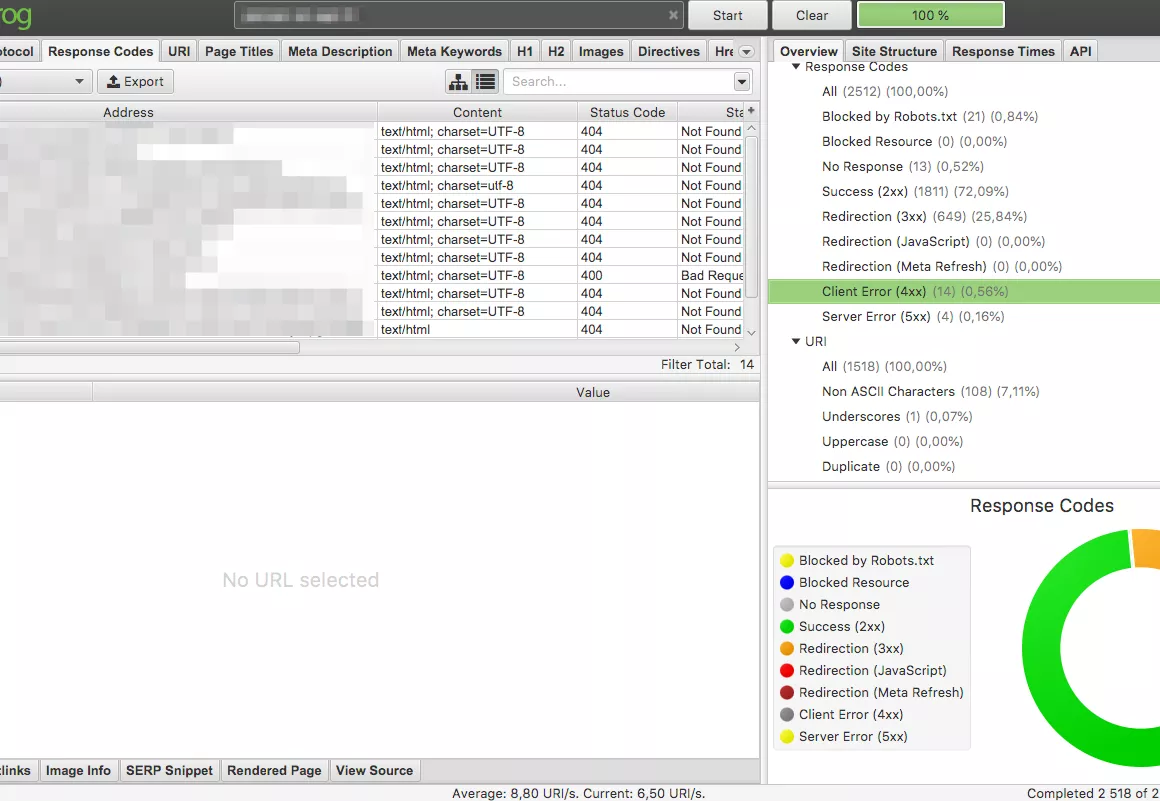The image size is (1160, 801).
Task: Click the Export button
Action: pos(135,82)
